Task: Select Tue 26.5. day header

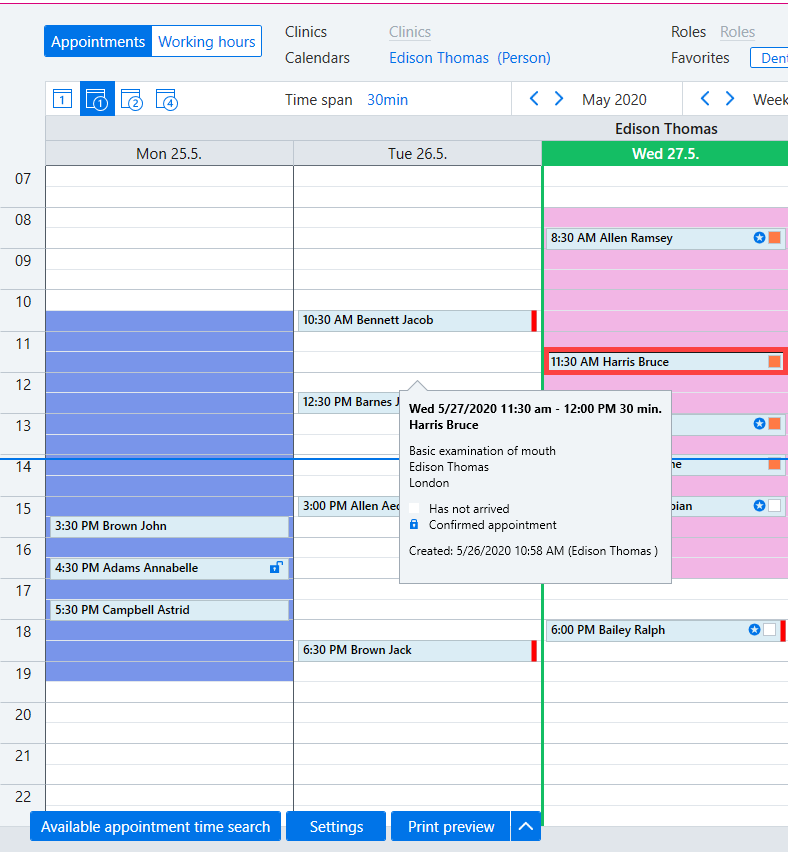Action: pos(417,154)
